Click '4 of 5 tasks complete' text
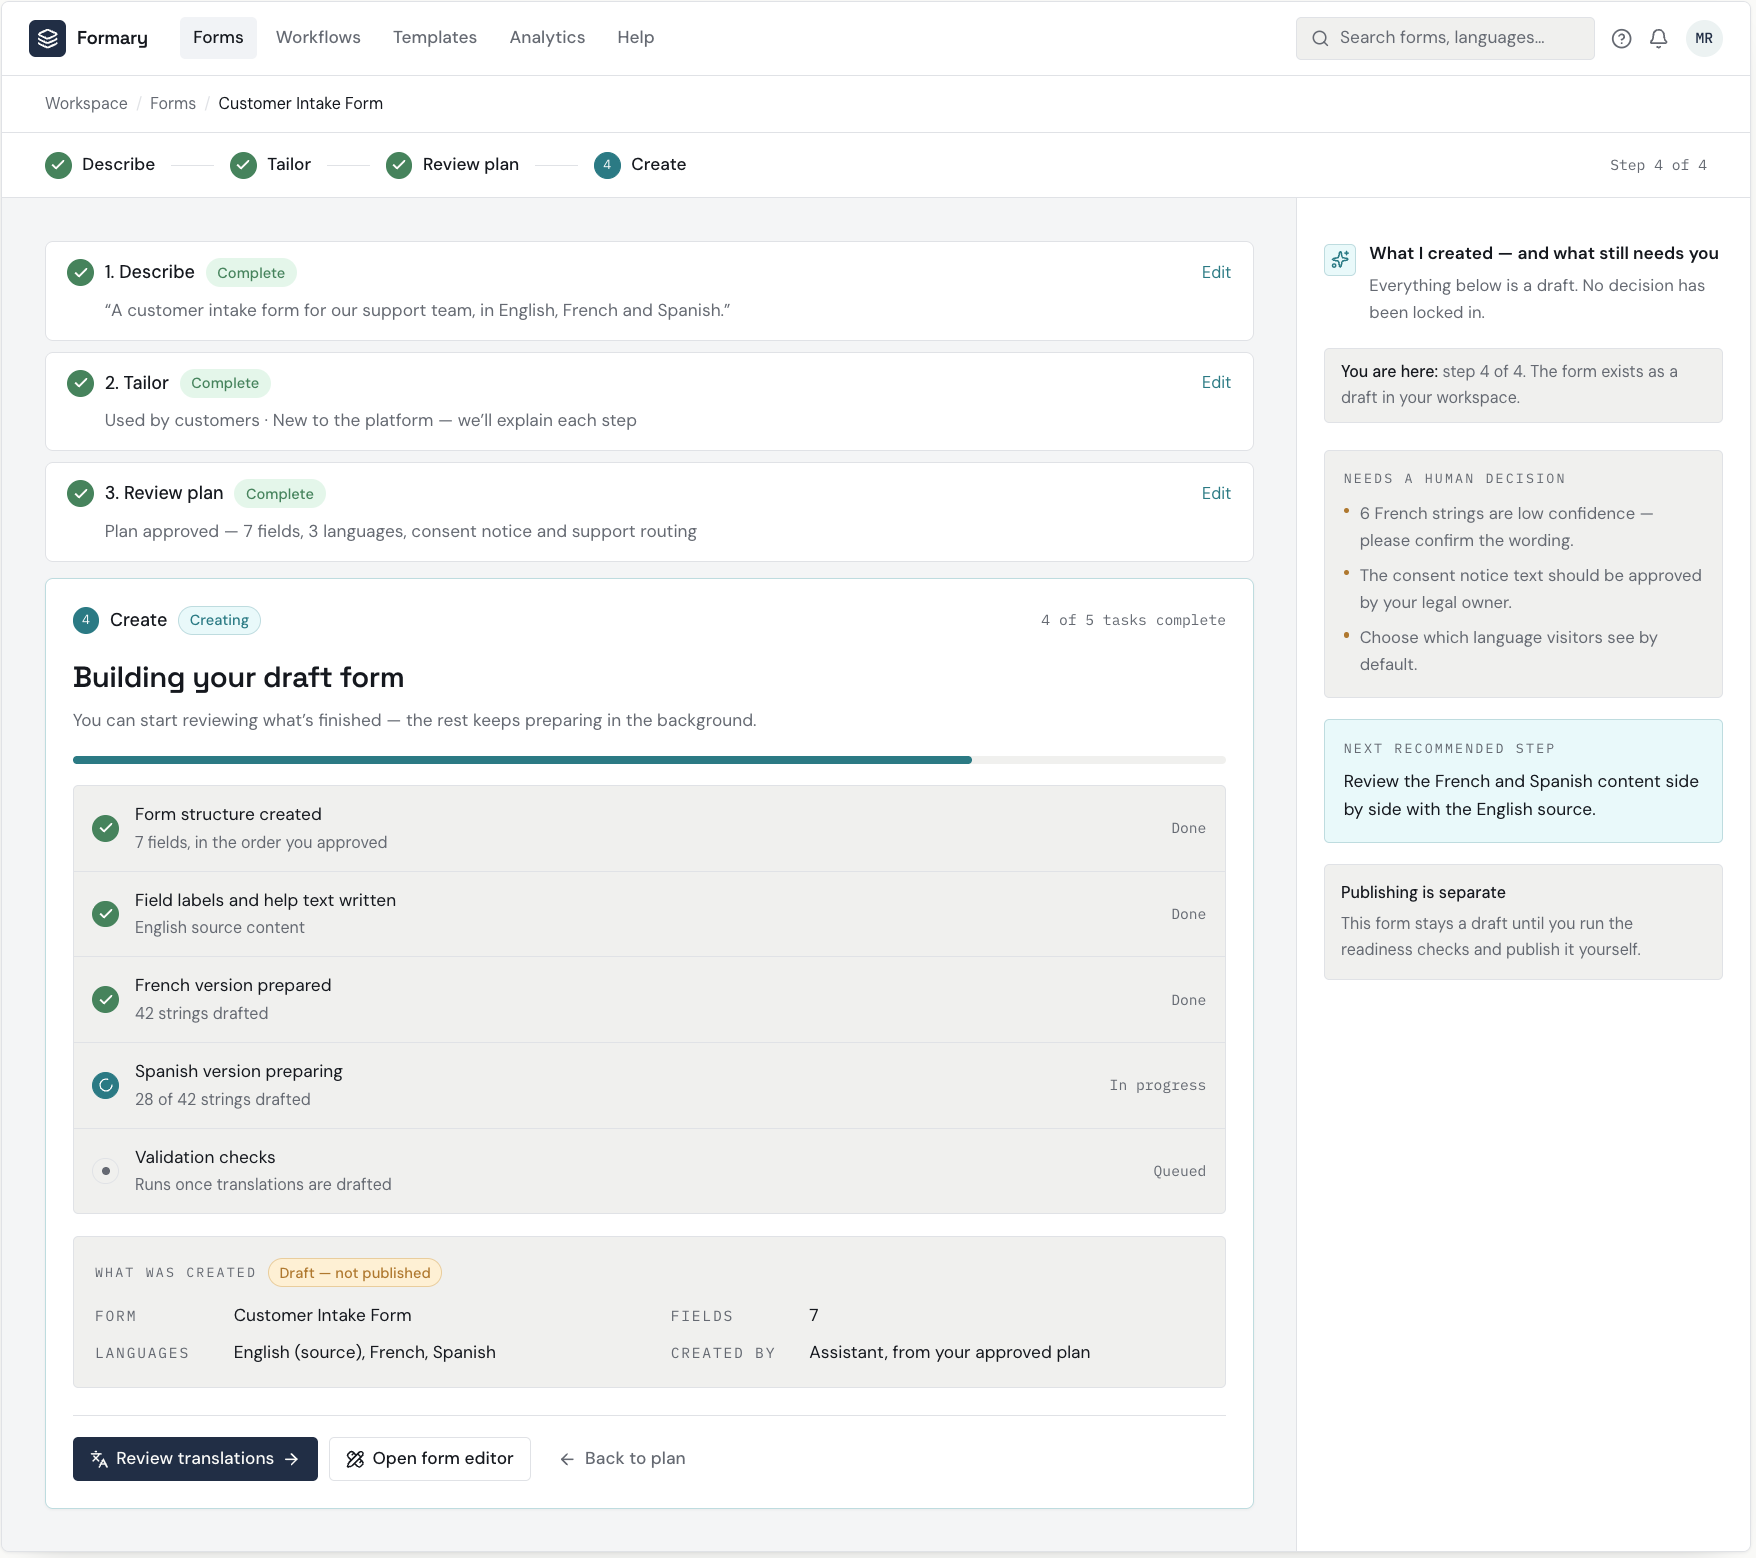The height and width of the screenshot is (1558, 1756). (1133, 620)
